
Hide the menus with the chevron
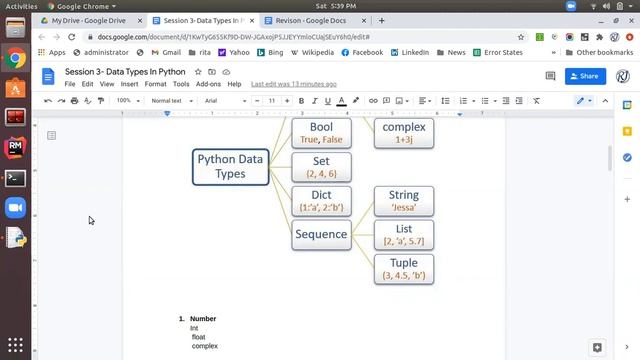(605, 101)
